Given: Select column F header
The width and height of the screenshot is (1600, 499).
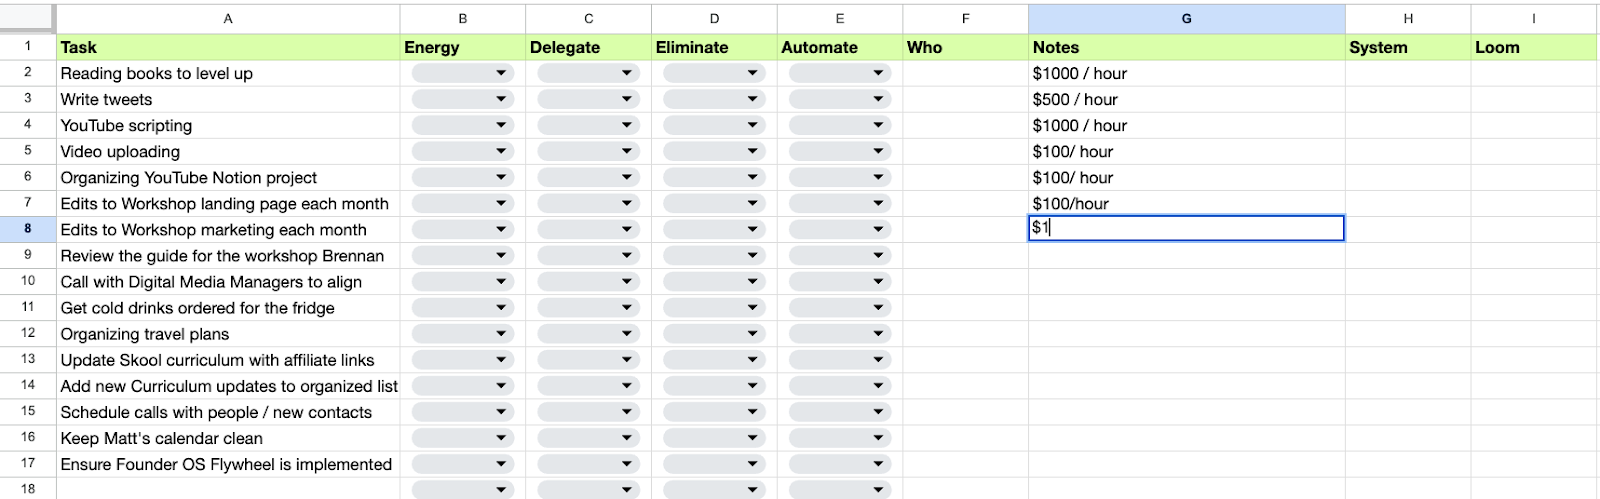Looking at the screenshot, I should (965, 18).
